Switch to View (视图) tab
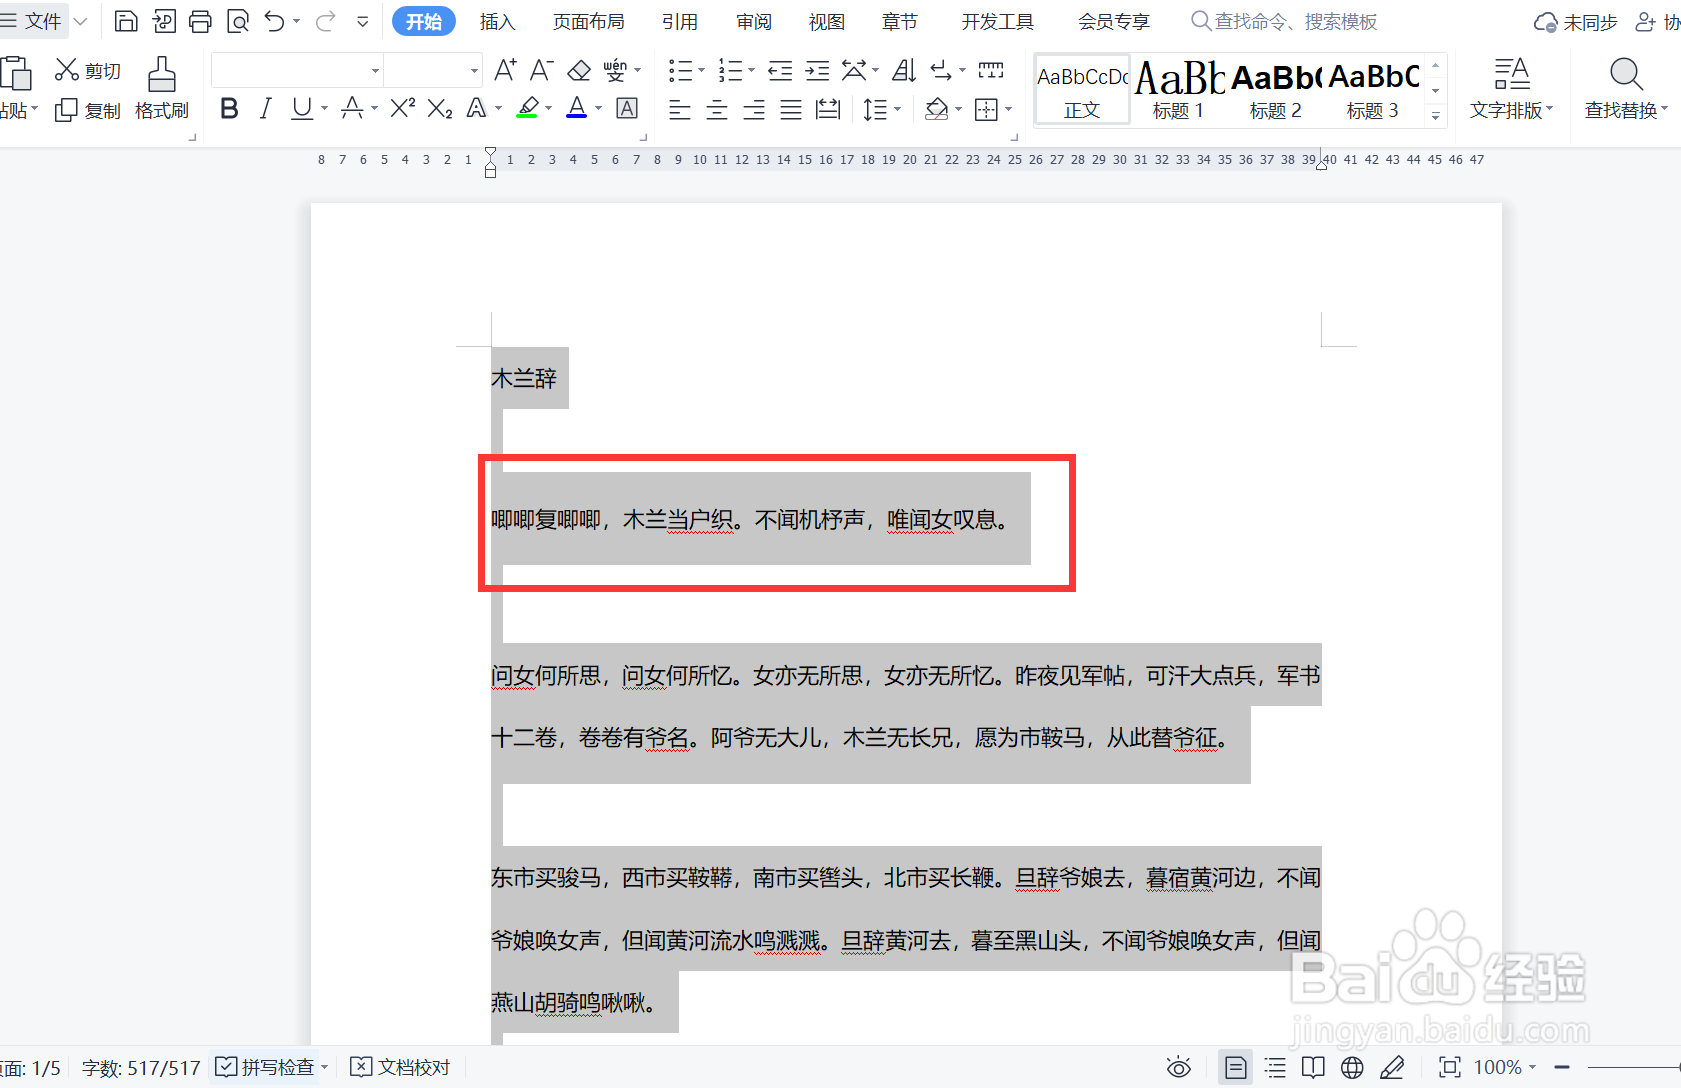This screenshot has height=1088, width=1681. (827, 22)
